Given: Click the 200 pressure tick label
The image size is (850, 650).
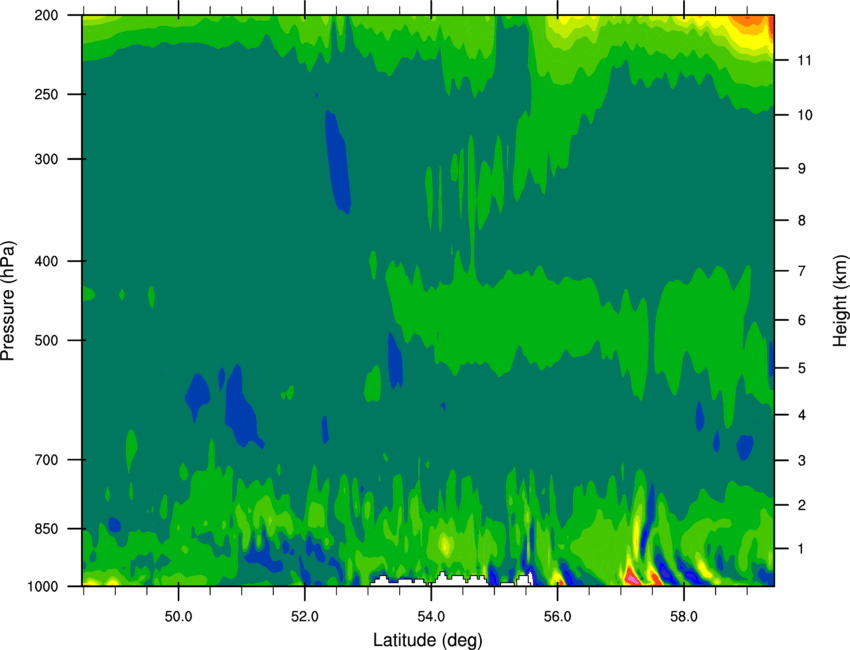Looking at the screenshot, I should coord(46,15).
